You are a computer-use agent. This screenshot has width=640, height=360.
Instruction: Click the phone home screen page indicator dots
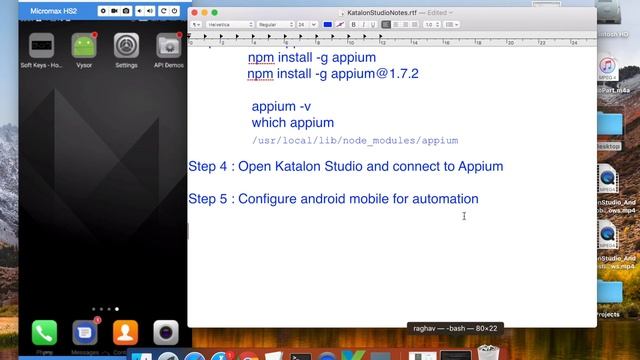[105, 309]
